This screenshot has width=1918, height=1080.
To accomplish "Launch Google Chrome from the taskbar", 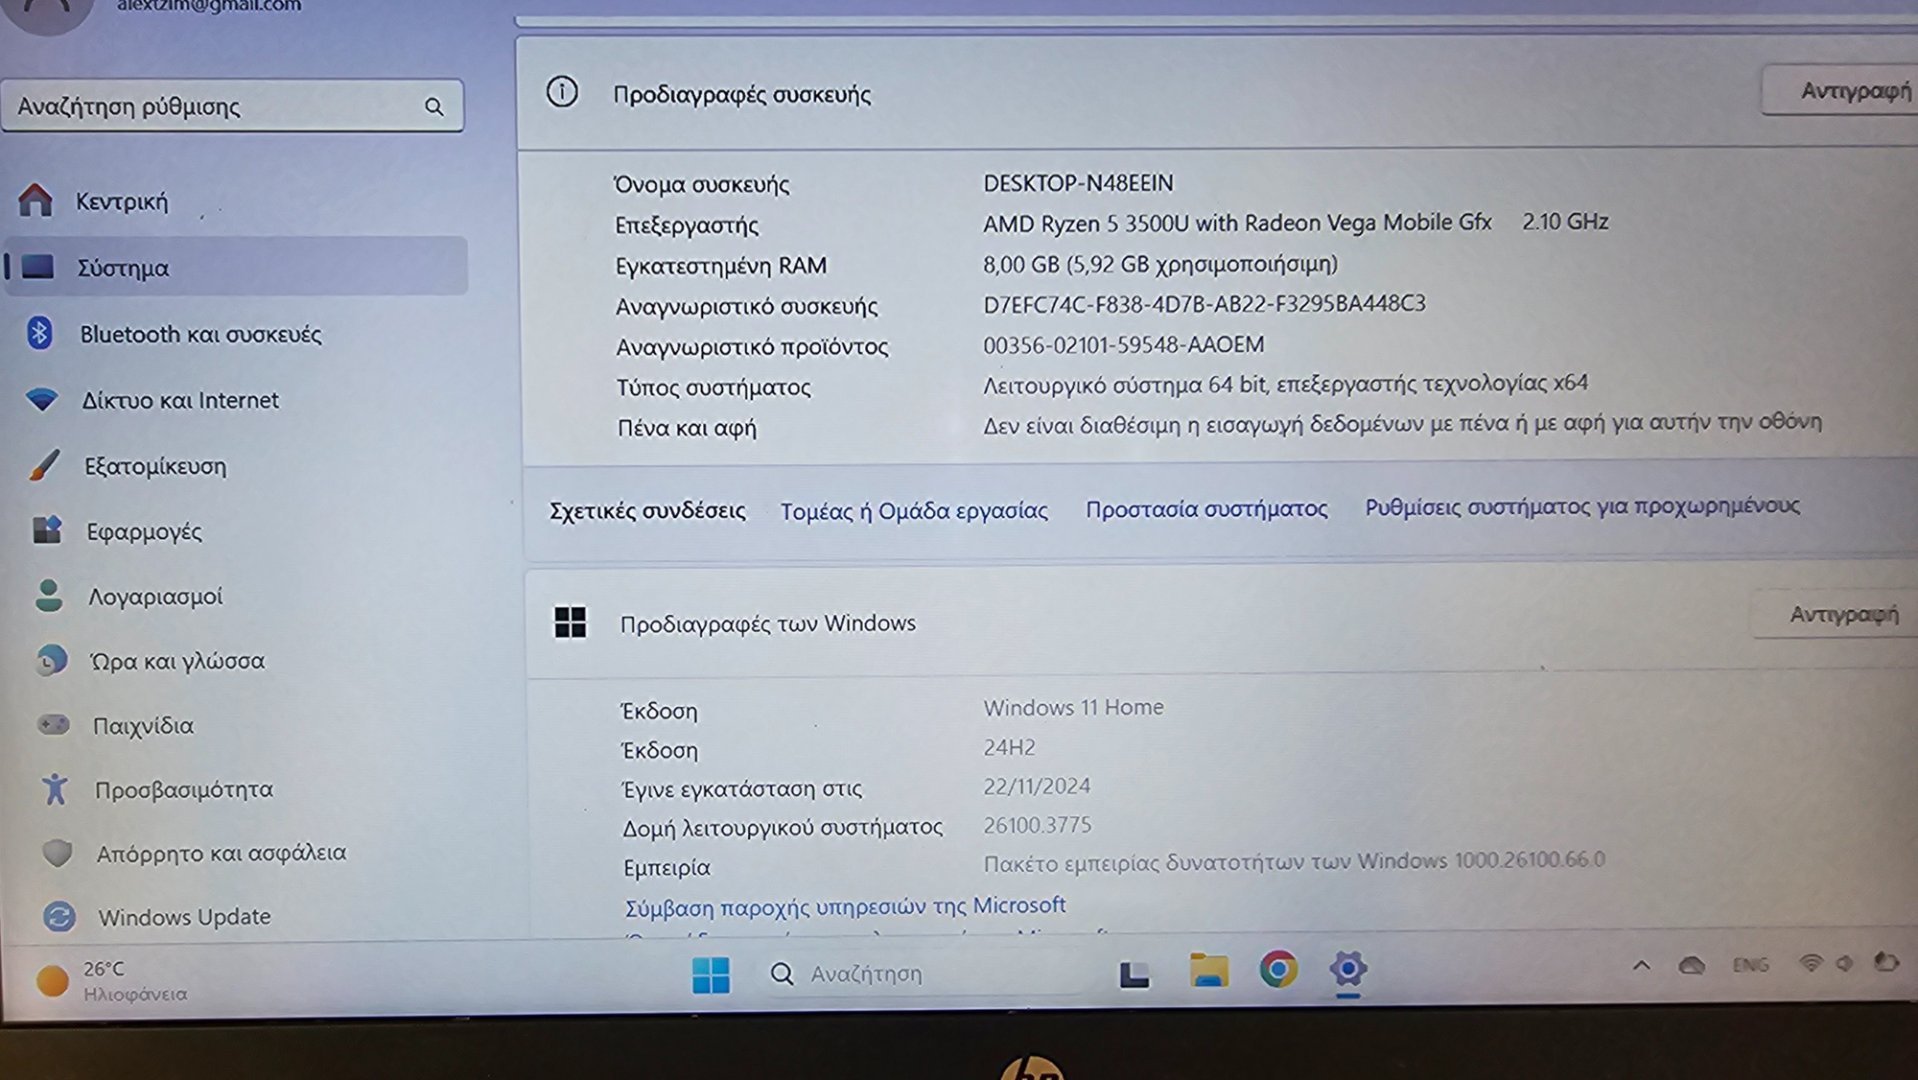I will [x=1278, y=969].
